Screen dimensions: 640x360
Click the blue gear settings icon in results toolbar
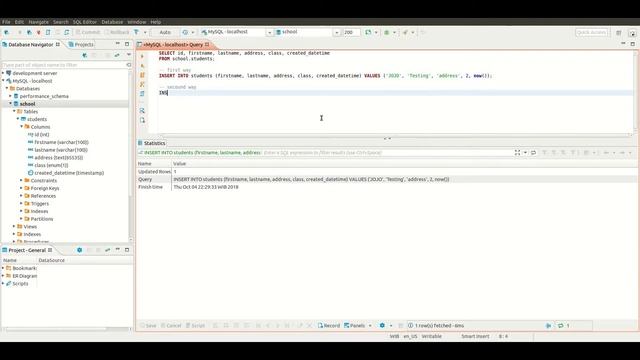tap(382, 325)
